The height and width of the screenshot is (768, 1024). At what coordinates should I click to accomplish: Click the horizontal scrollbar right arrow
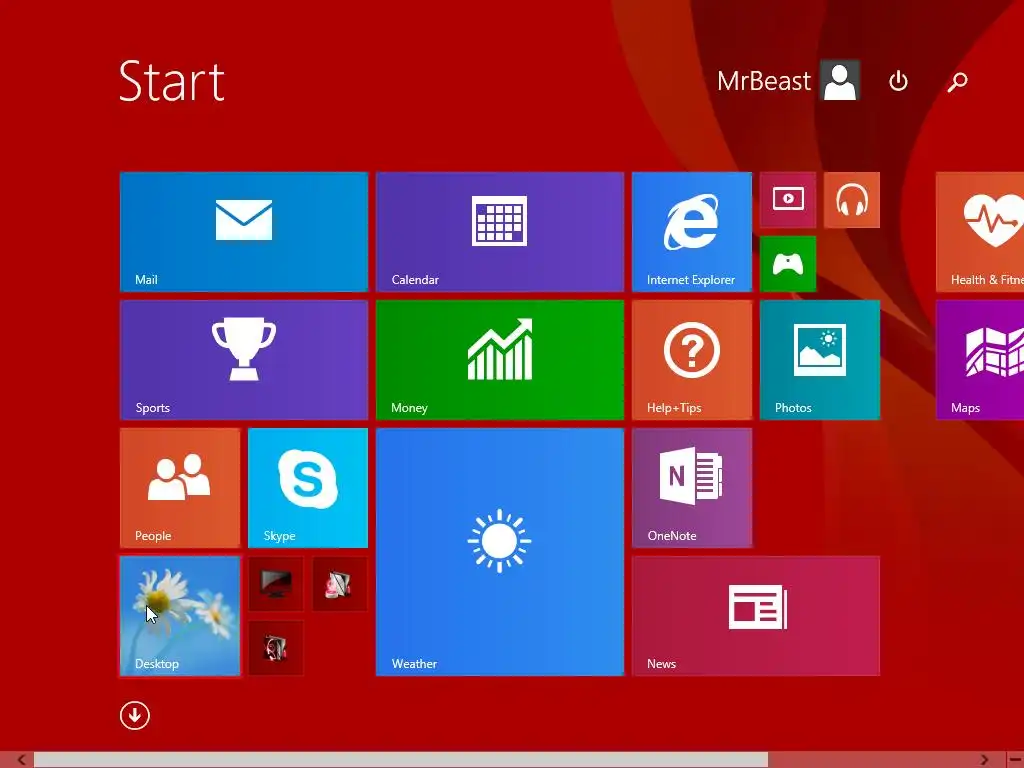pos(984,760)
